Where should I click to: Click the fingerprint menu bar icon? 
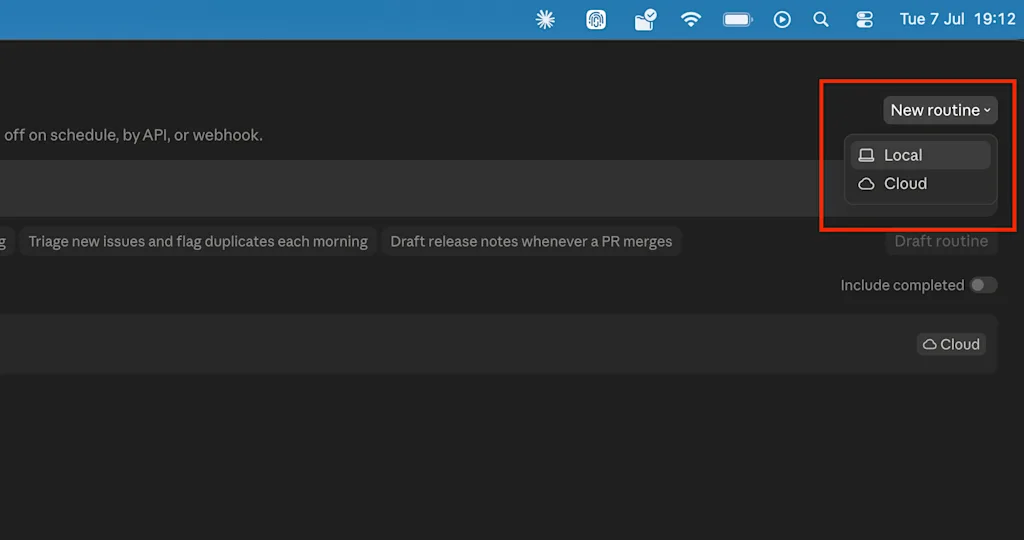click(596, 20)
